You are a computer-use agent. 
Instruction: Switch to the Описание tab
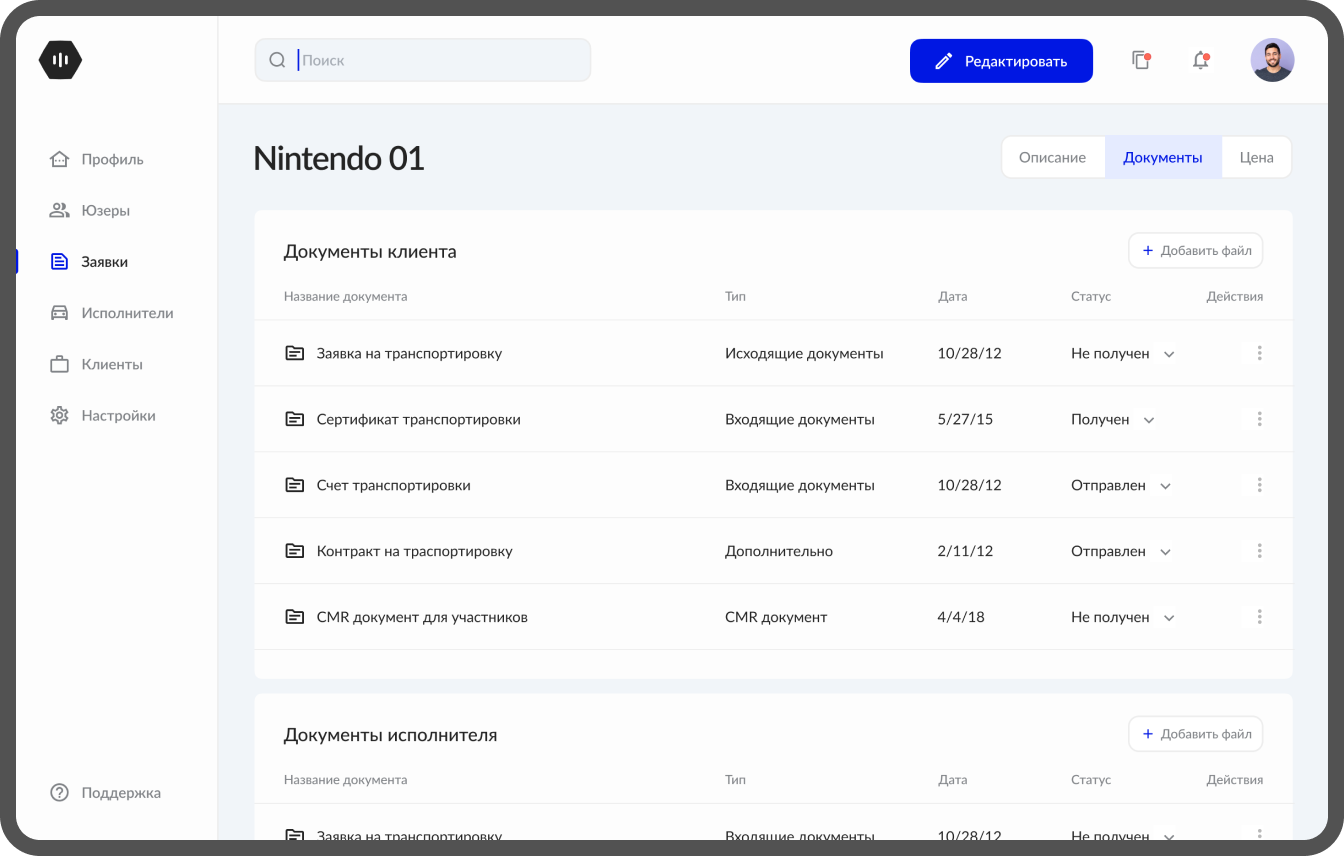pos(1052,158)
